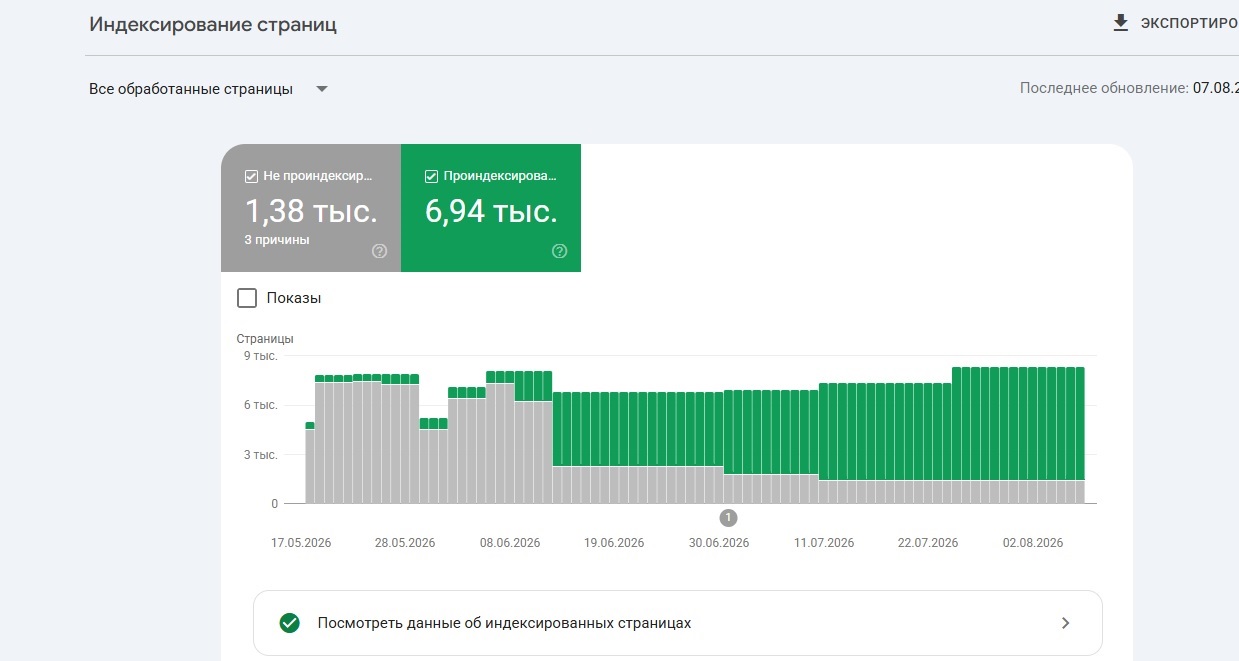1239x661 pixels.
Task: Open help icon on the not-indexed gray card
Action: (379, 251)
